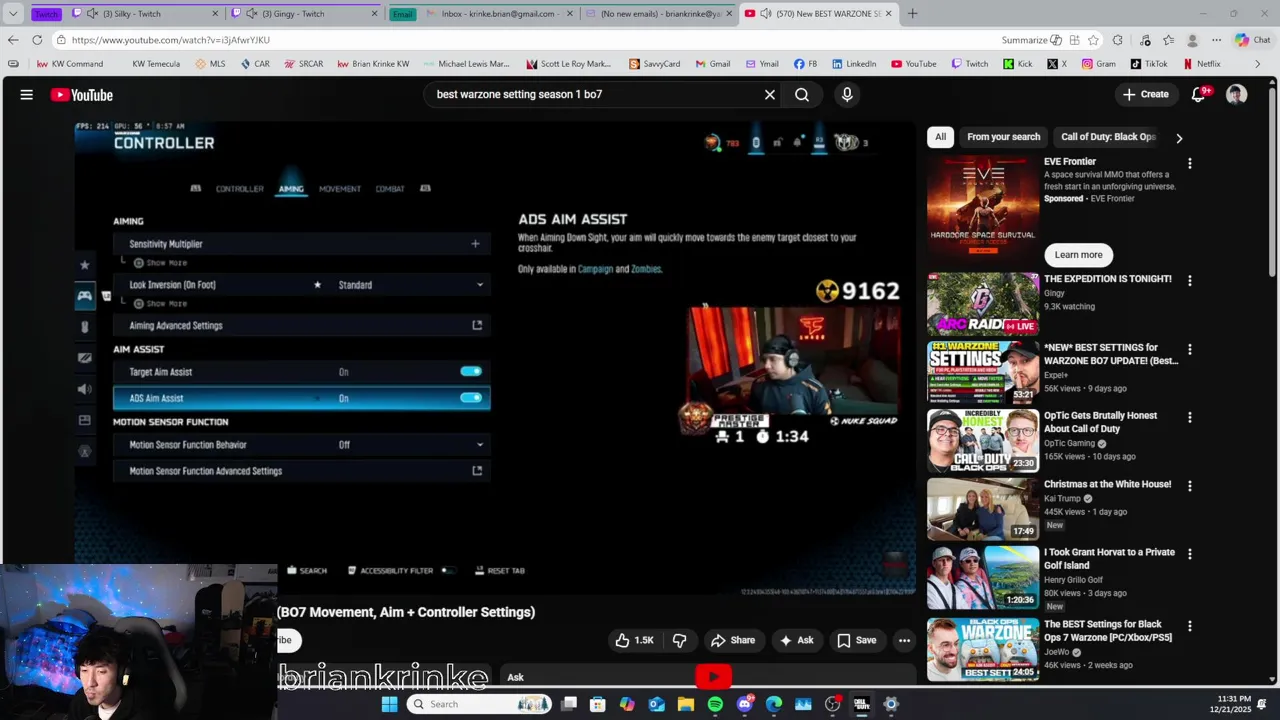Open the YouTube account avatar menu
This screenshot has height=720, width=1280.
(1237, 94)
